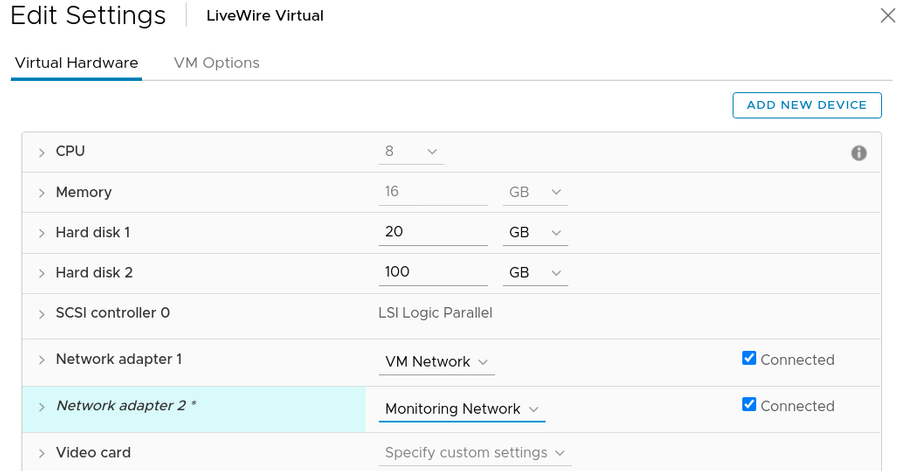
Task: Expand the Network adapter 1 row
Action: (42, 360)
